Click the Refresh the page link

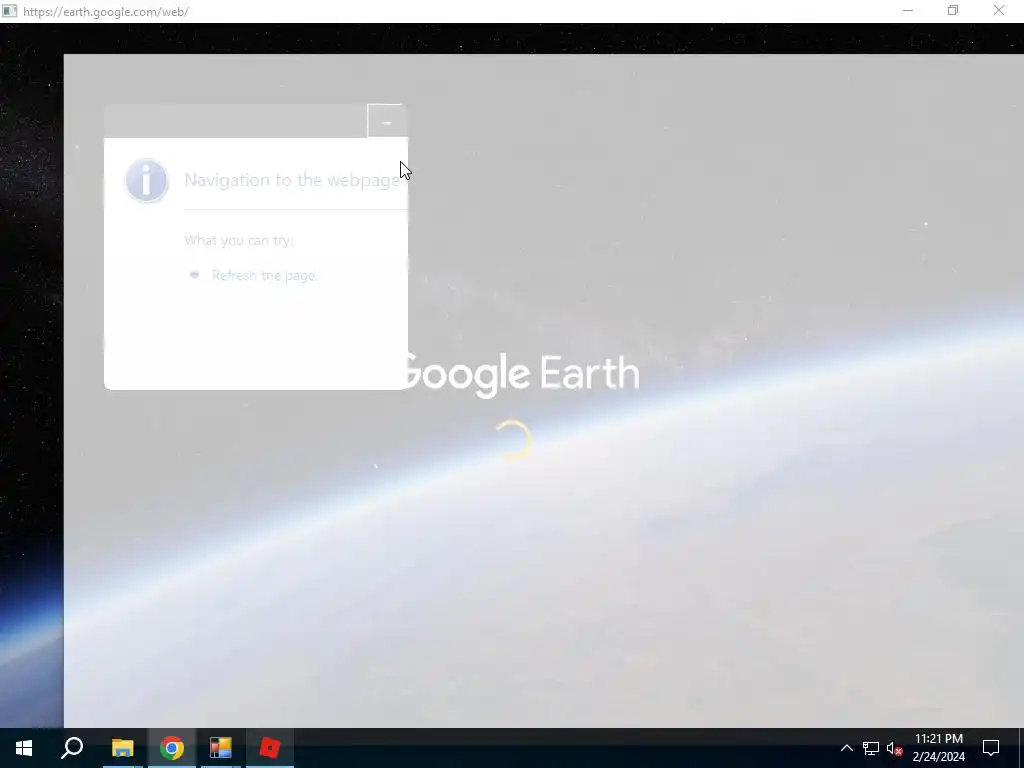tap(264, 276)
